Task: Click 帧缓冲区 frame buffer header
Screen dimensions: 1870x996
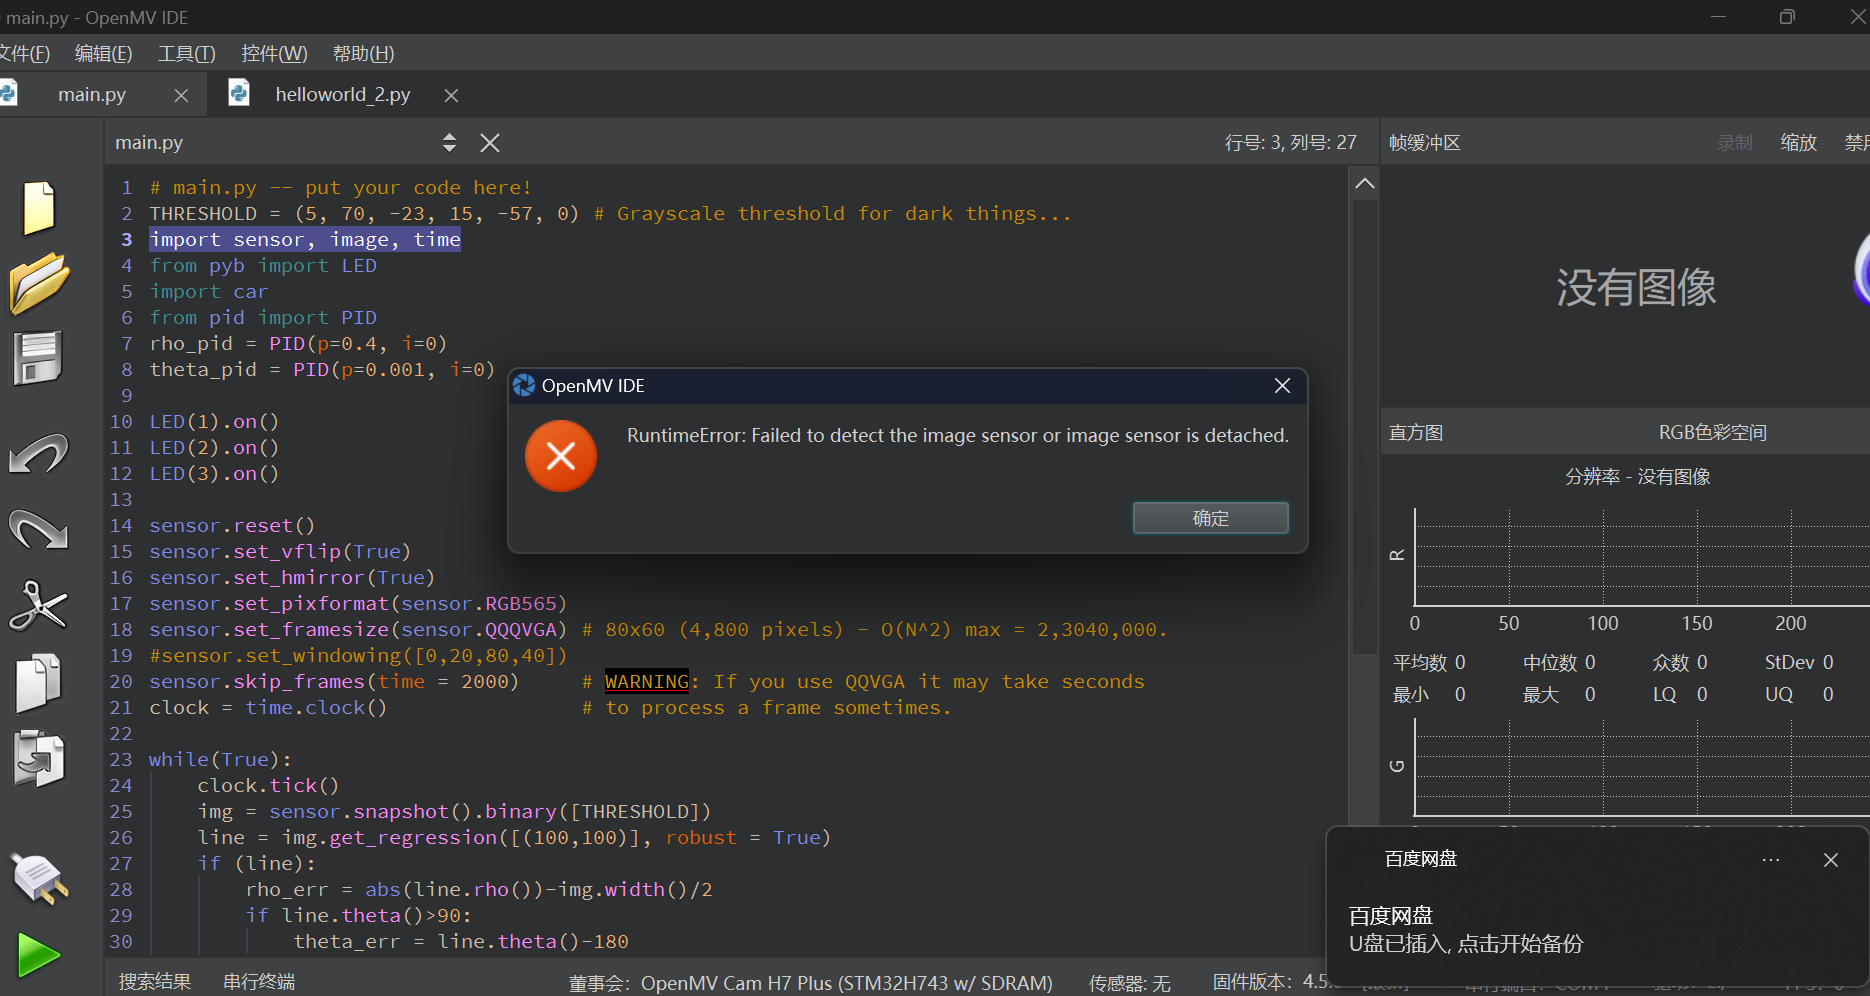Action: (1425, 143)
